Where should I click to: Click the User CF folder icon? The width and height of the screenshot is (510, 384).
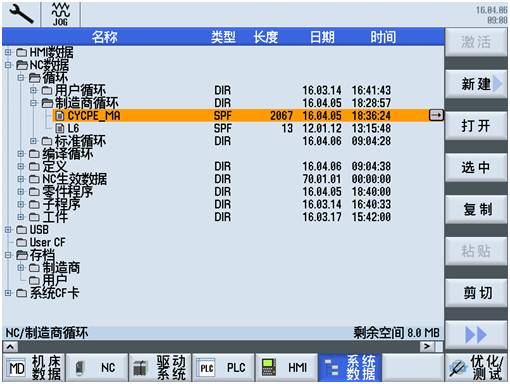coord(22,242)
